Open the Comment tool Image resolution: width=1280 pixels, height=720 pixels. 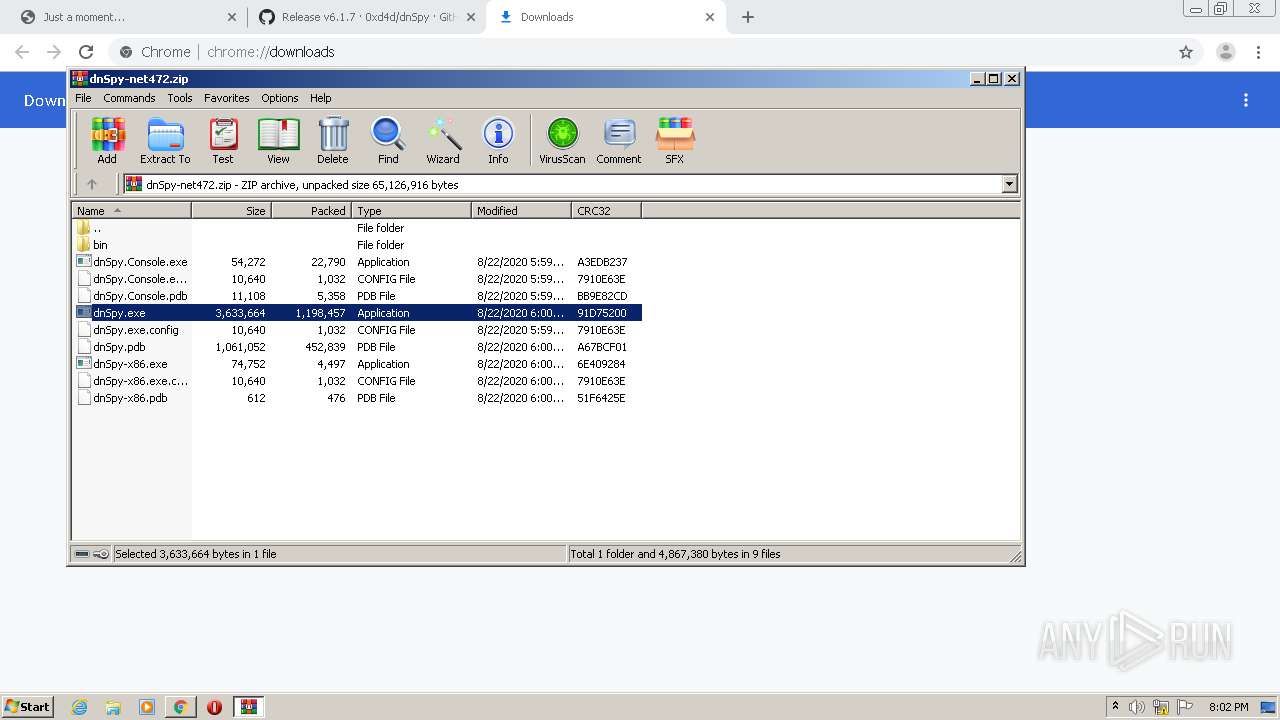(619, 140)
